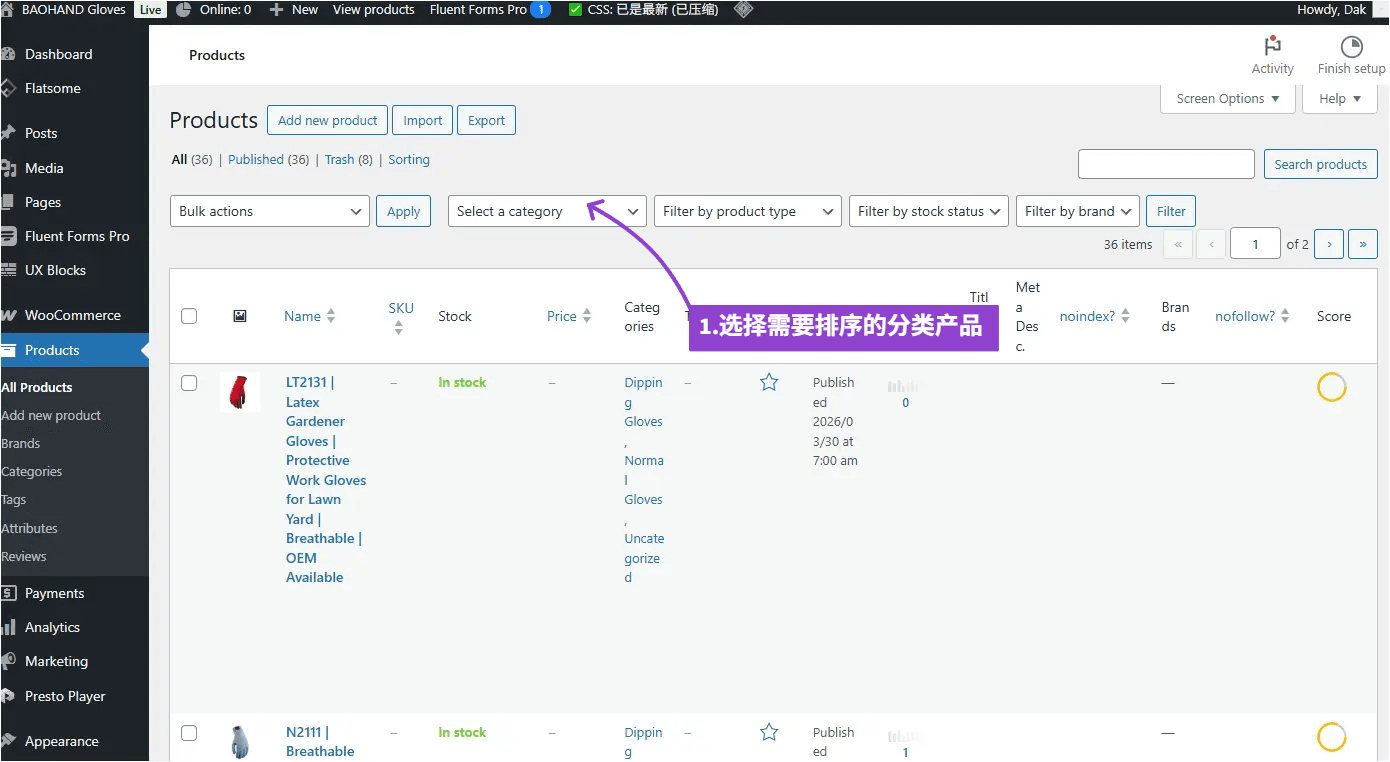Open the diamond icon in admin bar
The width and height of the screenshot is (1390, 762).
point(743,10)
